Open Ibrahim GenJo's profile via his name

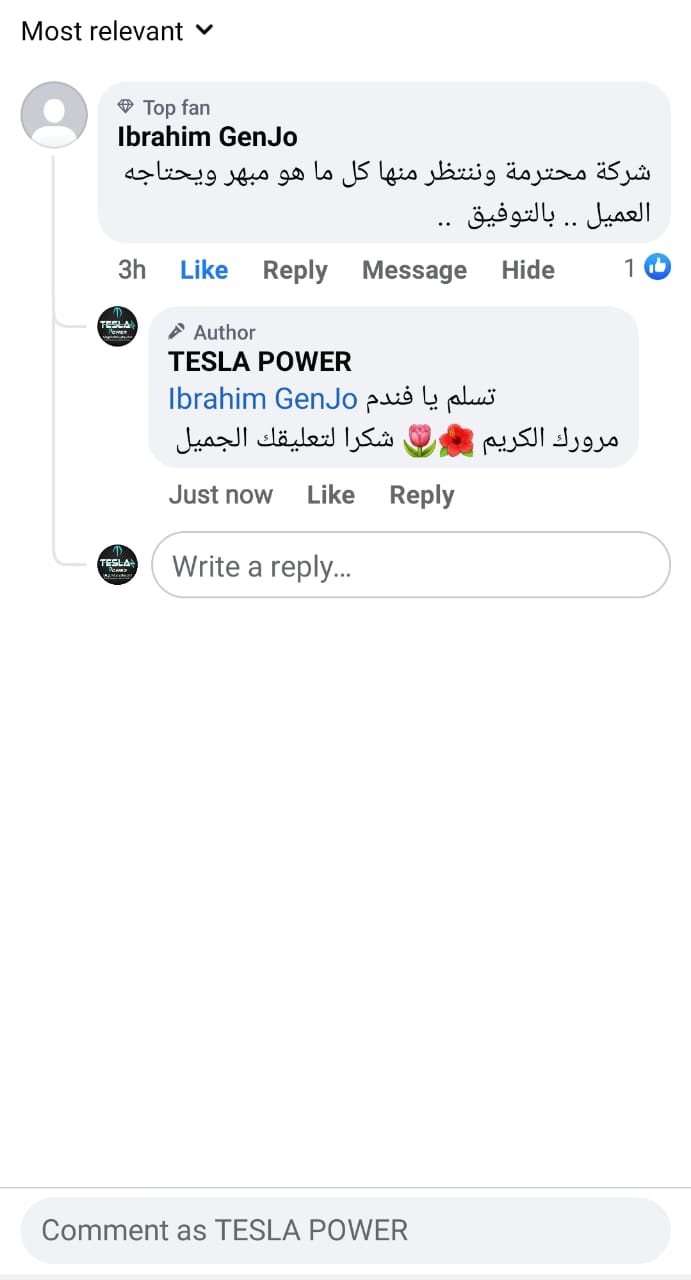point(206,136)
